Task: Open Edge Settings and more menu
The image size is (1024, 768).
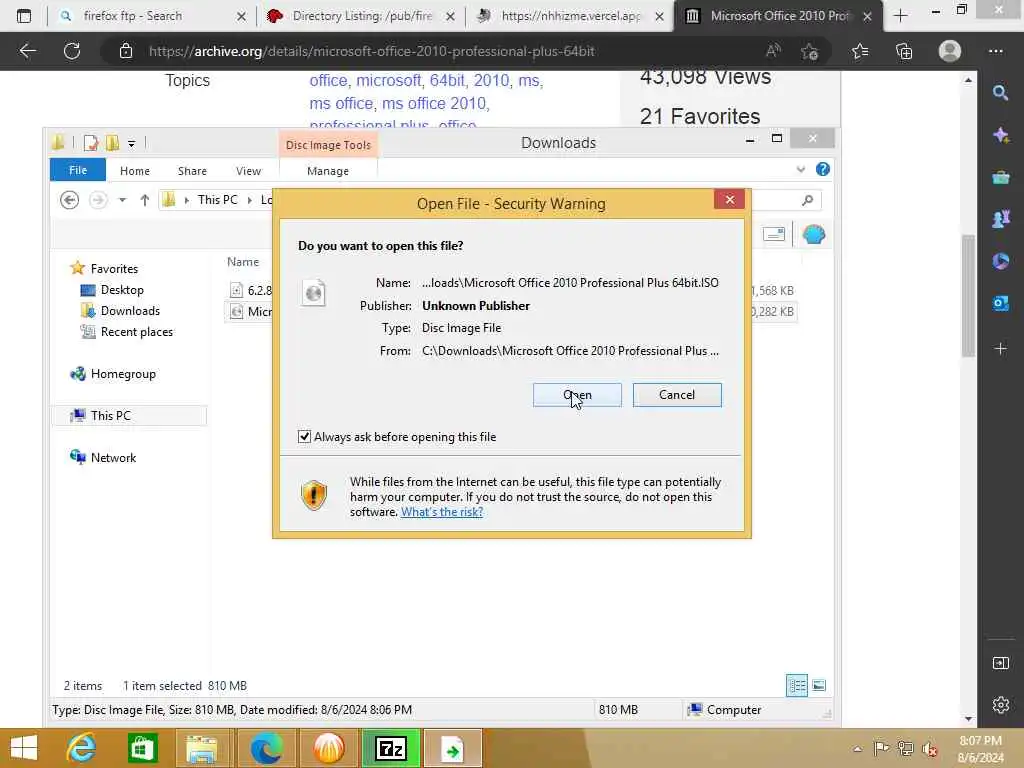Action: 995,51
